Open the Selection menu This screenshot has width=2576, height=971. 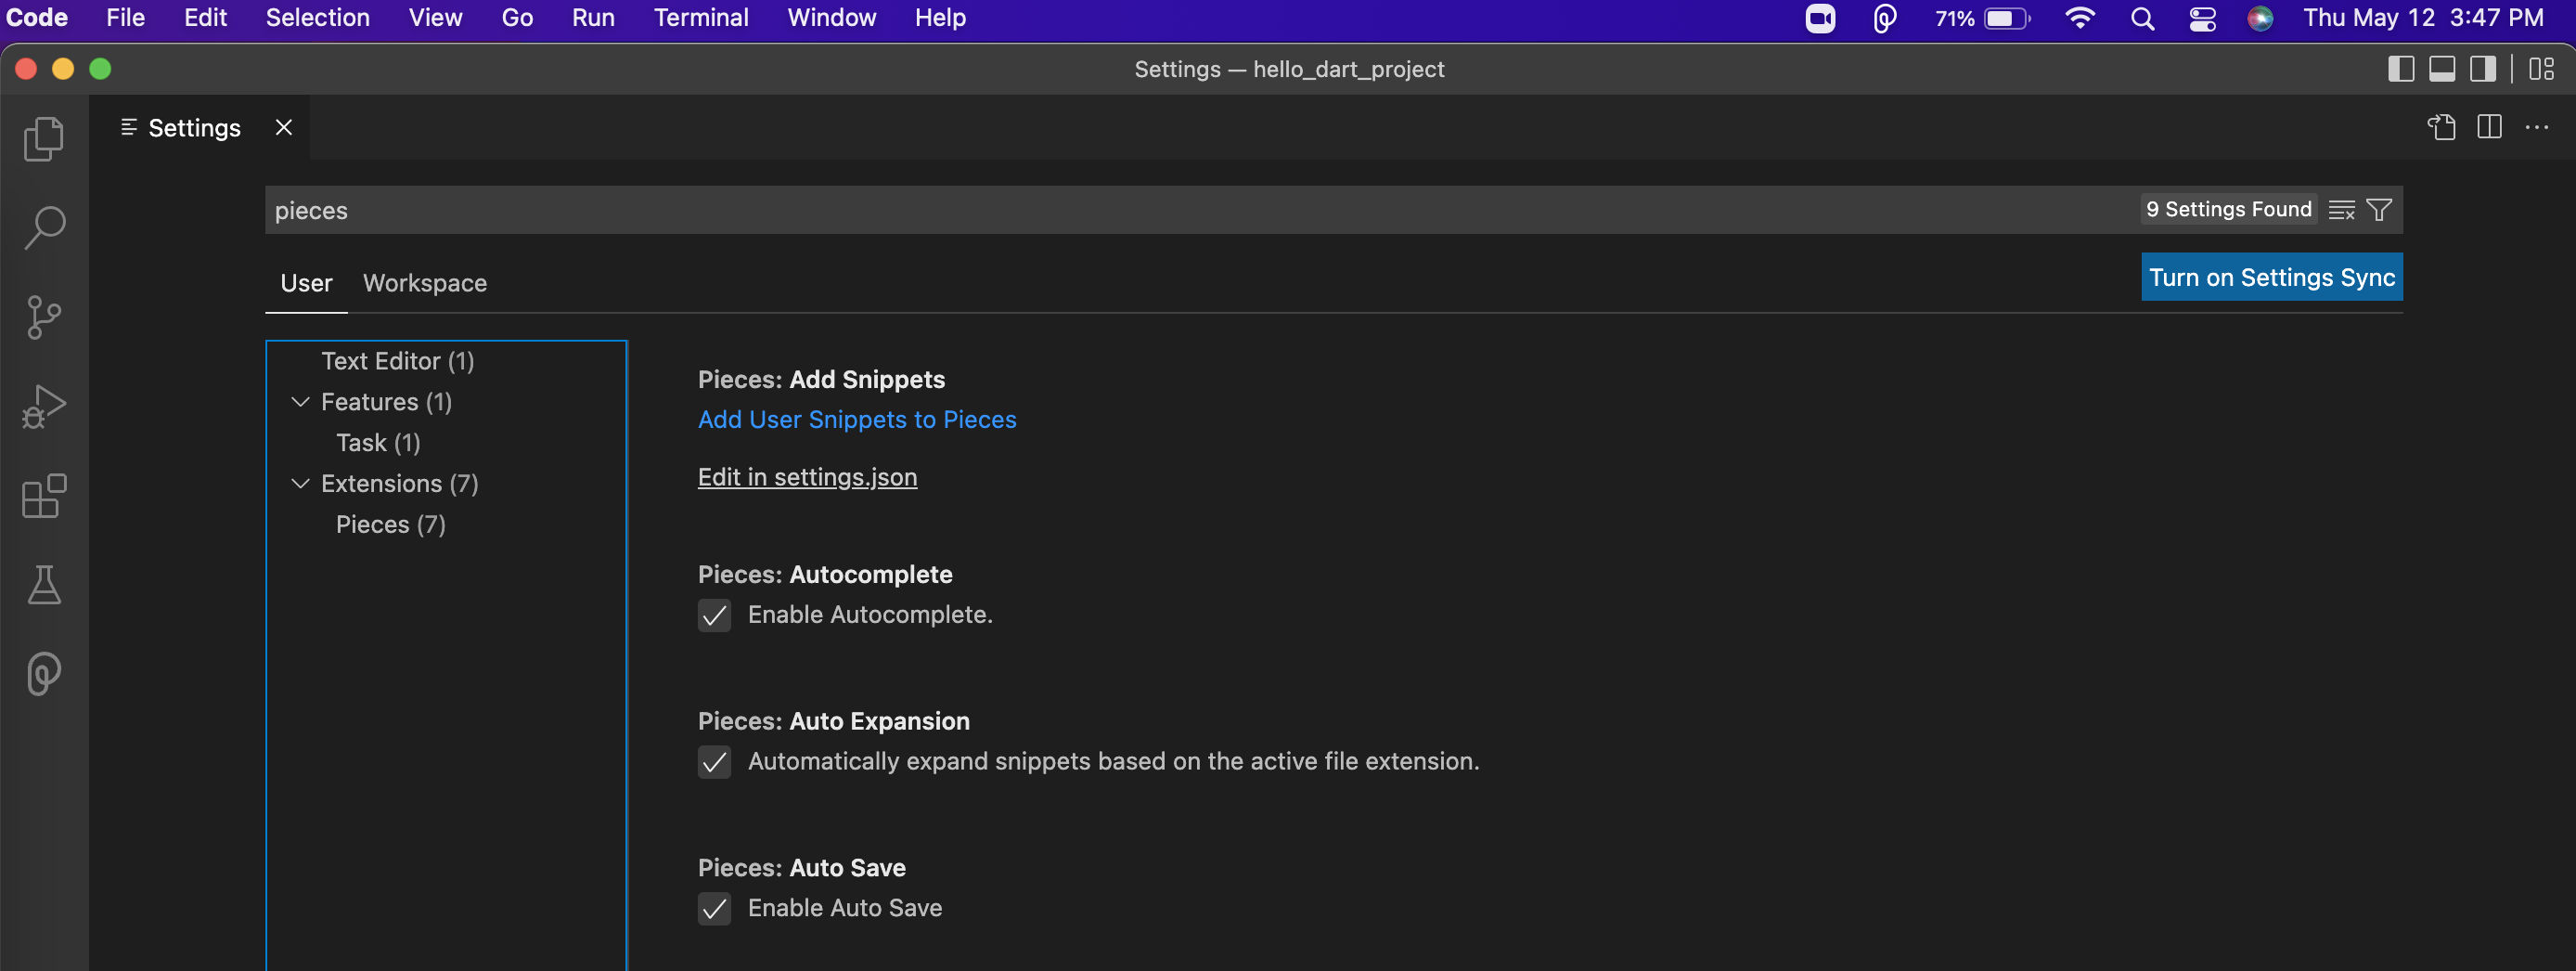coord(317,18)
